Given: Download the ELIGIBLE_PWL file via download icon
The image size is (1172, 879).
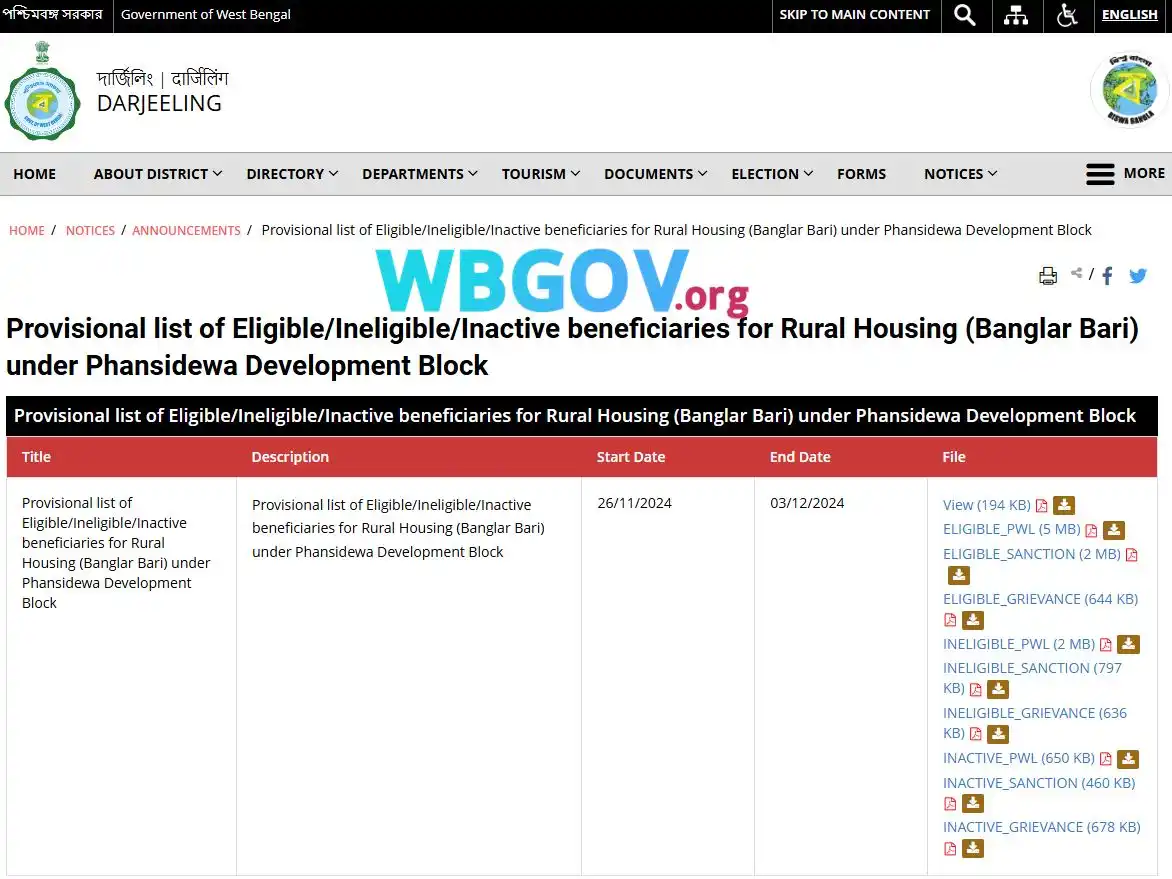Looking at the screenshot, I should 1114,530.
